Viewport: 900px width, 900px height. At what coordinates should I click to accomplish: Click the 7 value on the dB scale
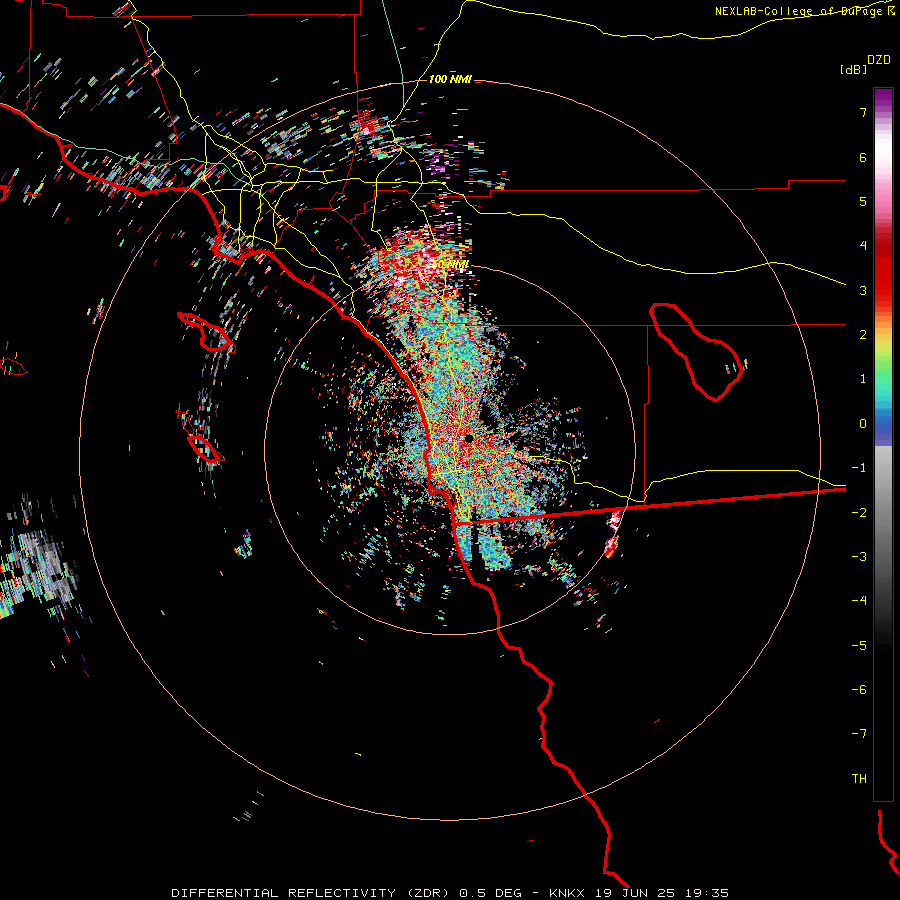[x=863, y=112]
